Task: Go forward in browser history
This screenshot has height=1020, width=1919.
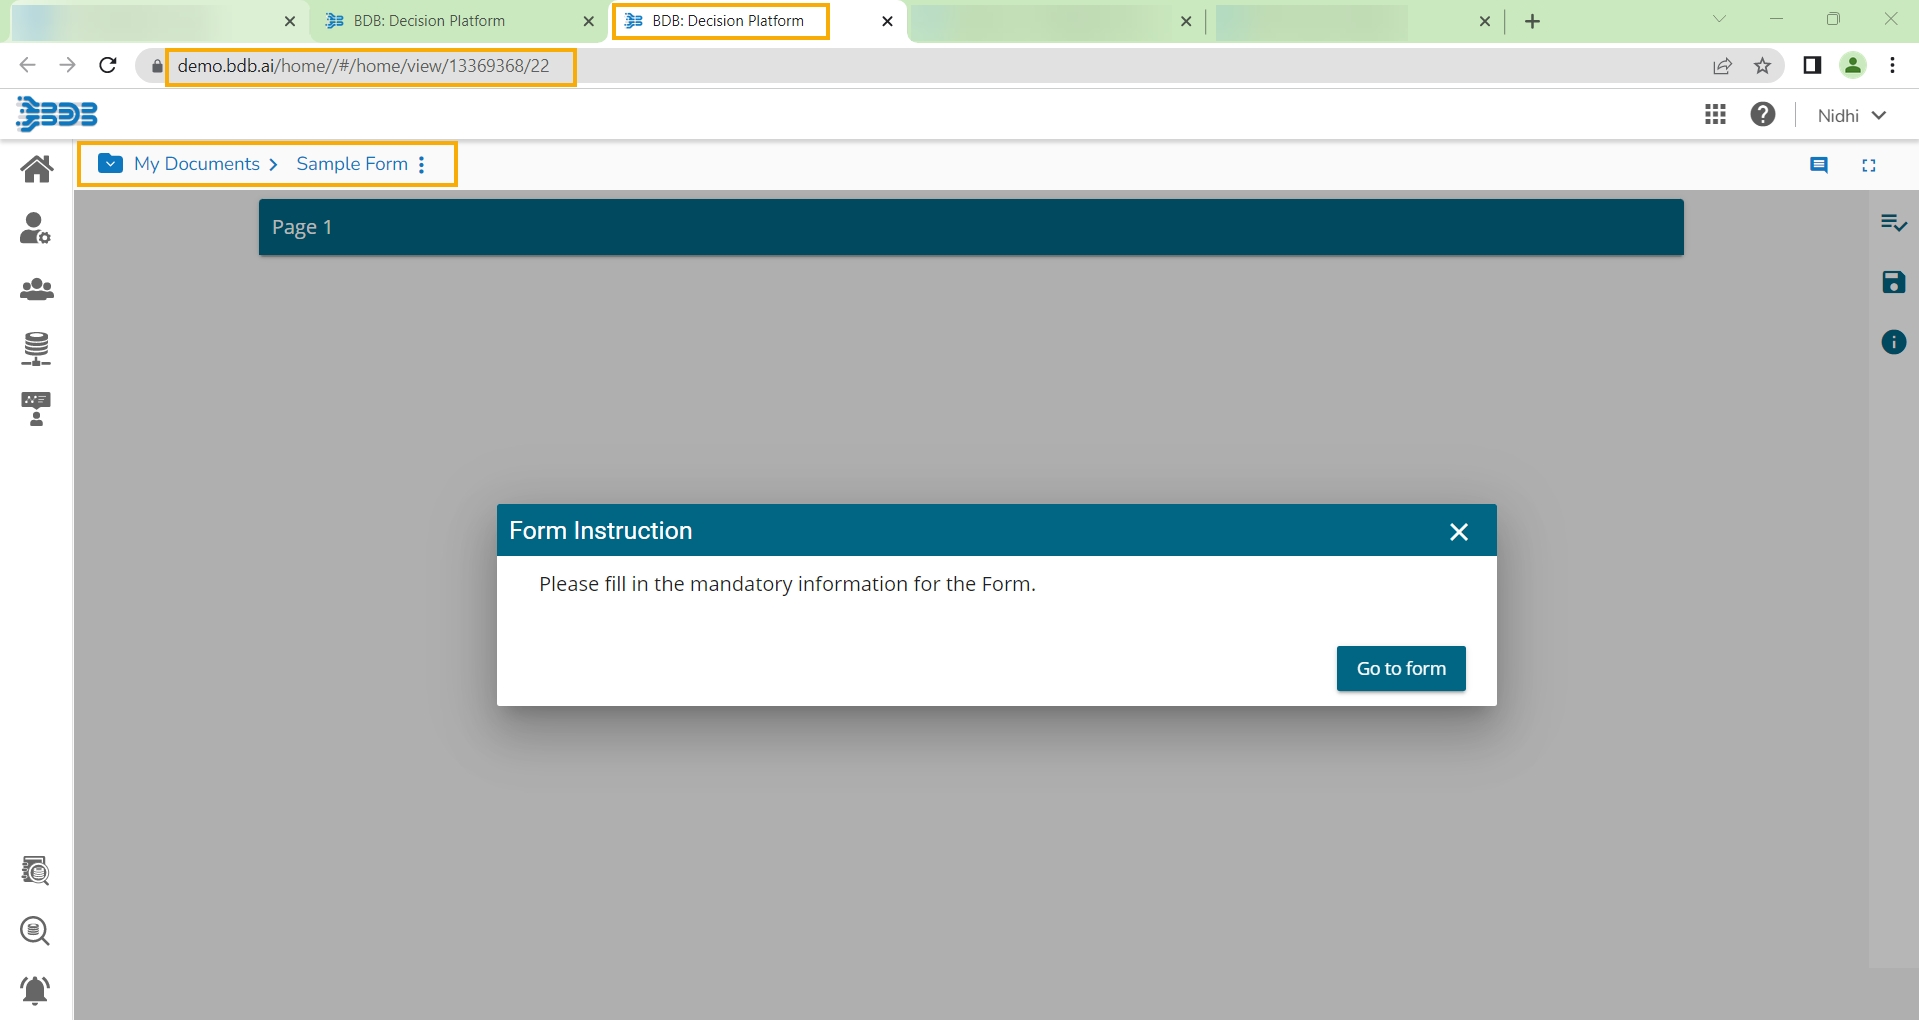Action: click(x=67, y=66)
